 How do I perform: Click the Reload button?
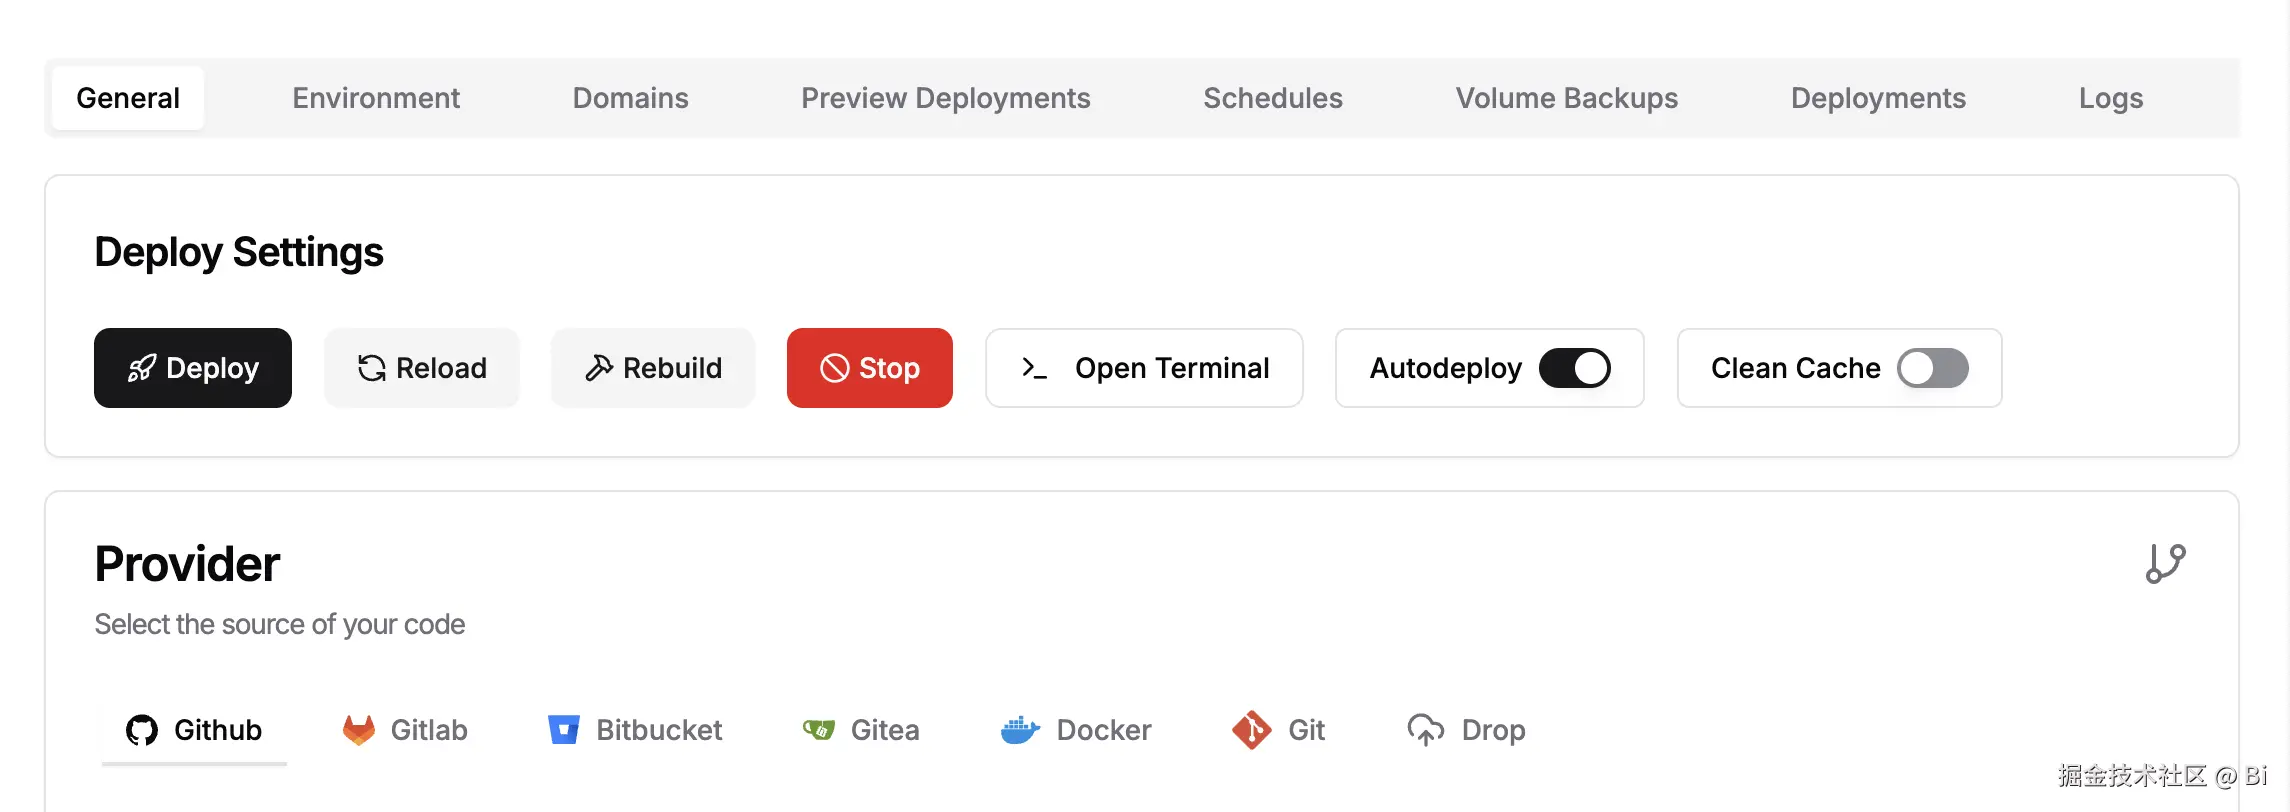tap(422, 368)
